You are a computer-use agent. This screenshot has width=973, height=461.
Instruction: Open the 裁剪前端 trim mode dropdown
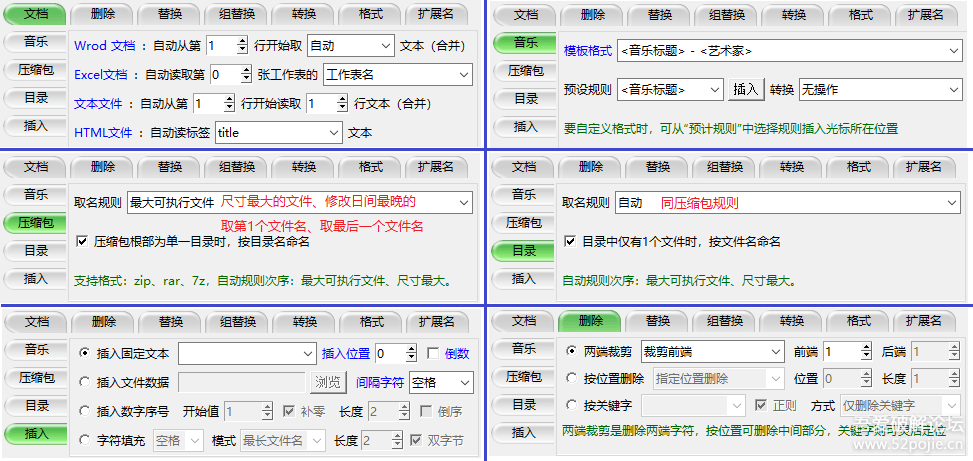coord(775,352)
